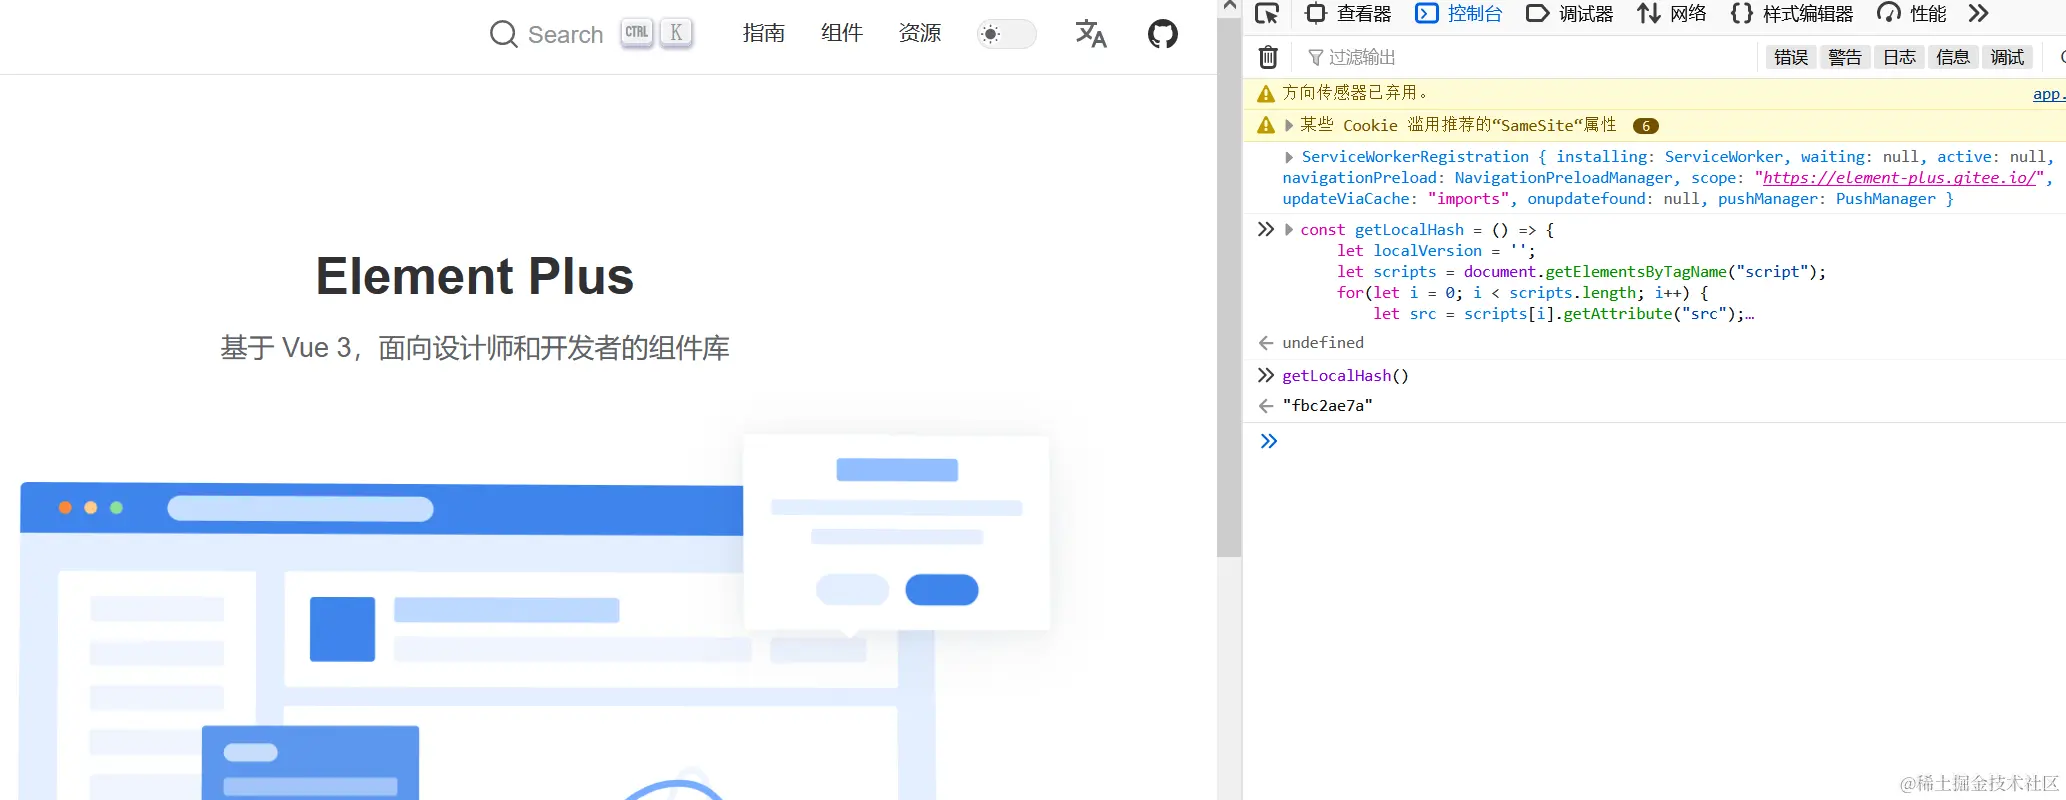Switch to the 控制台 console tab

pyautogui.click(x=1459, y=14)
